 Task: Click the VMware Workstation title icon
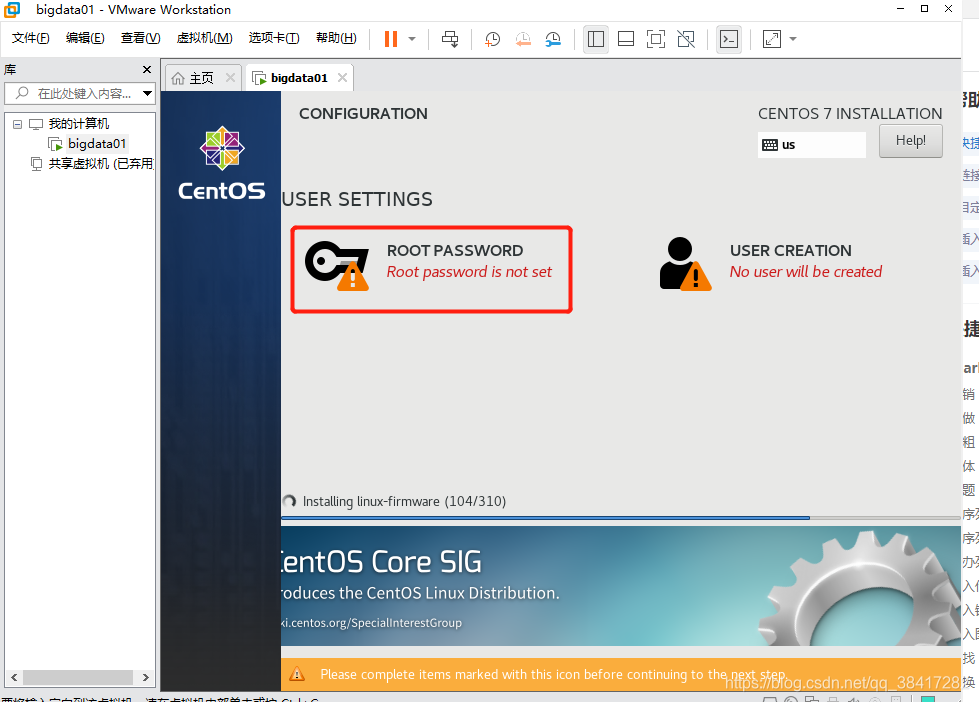click(12, 9)
